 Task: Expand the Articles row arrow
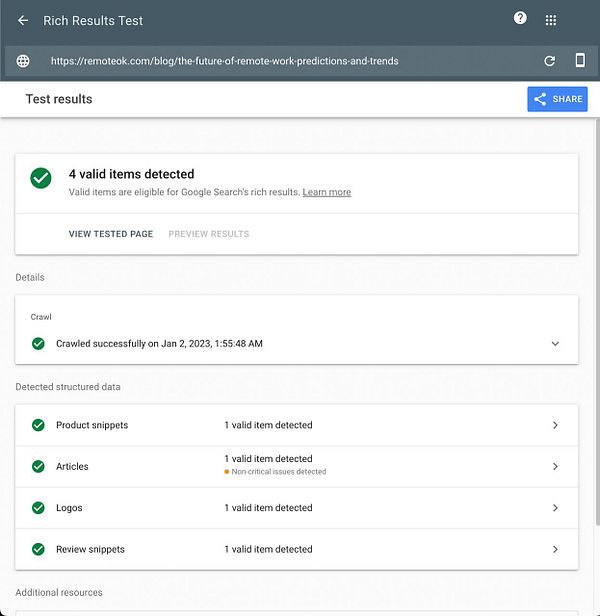pyautogui.click(x=556, y=466)
